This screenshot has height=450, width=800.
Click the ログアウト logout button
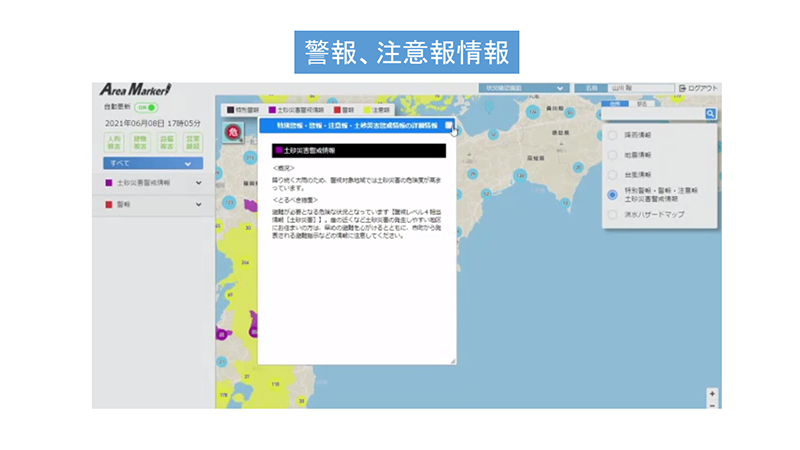(698, 88)
